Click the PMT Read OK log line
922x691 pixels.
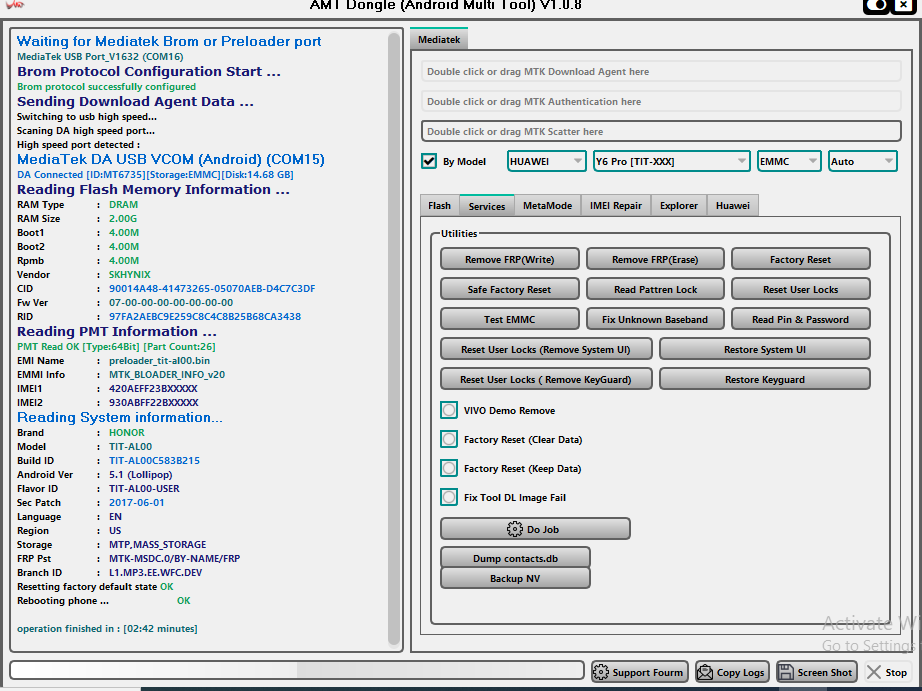[x=116, y=346]
